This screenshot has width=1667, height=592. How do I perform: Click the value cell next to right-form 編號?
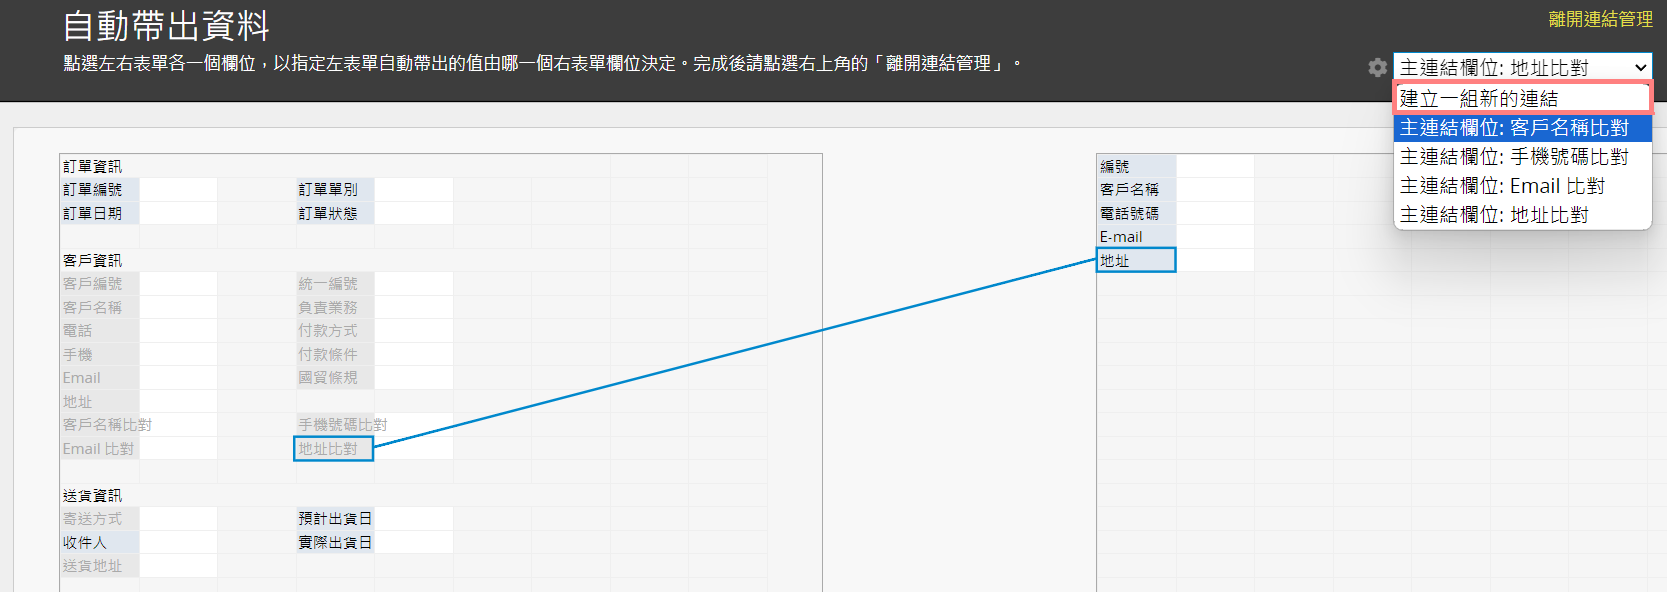[x=1215, y=166]
